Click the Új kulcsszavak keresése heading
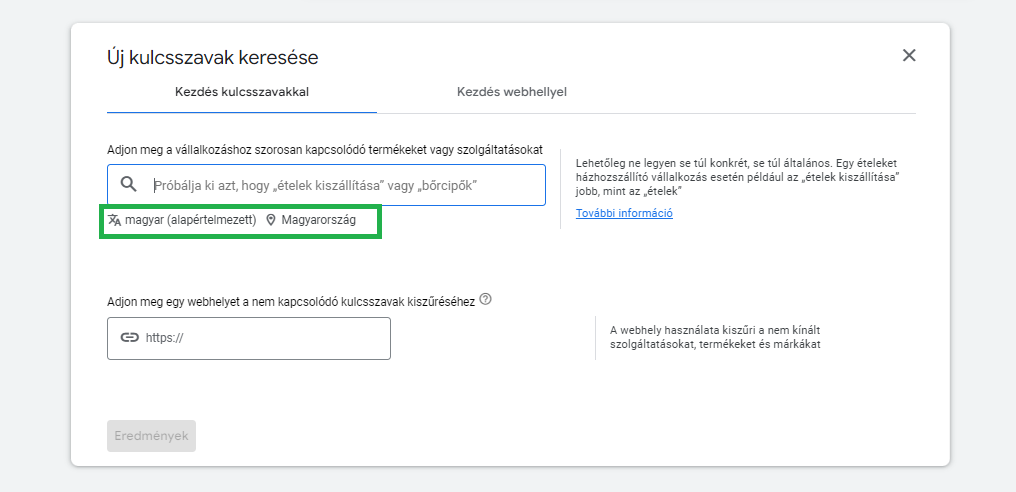 pos(212,57)
